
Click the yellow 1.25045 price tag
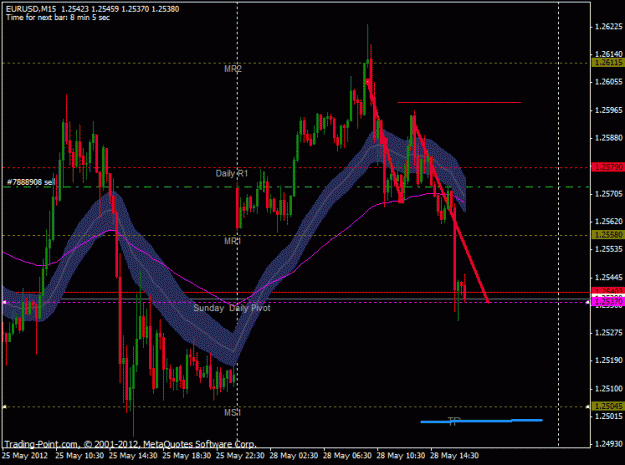point(608,406)
